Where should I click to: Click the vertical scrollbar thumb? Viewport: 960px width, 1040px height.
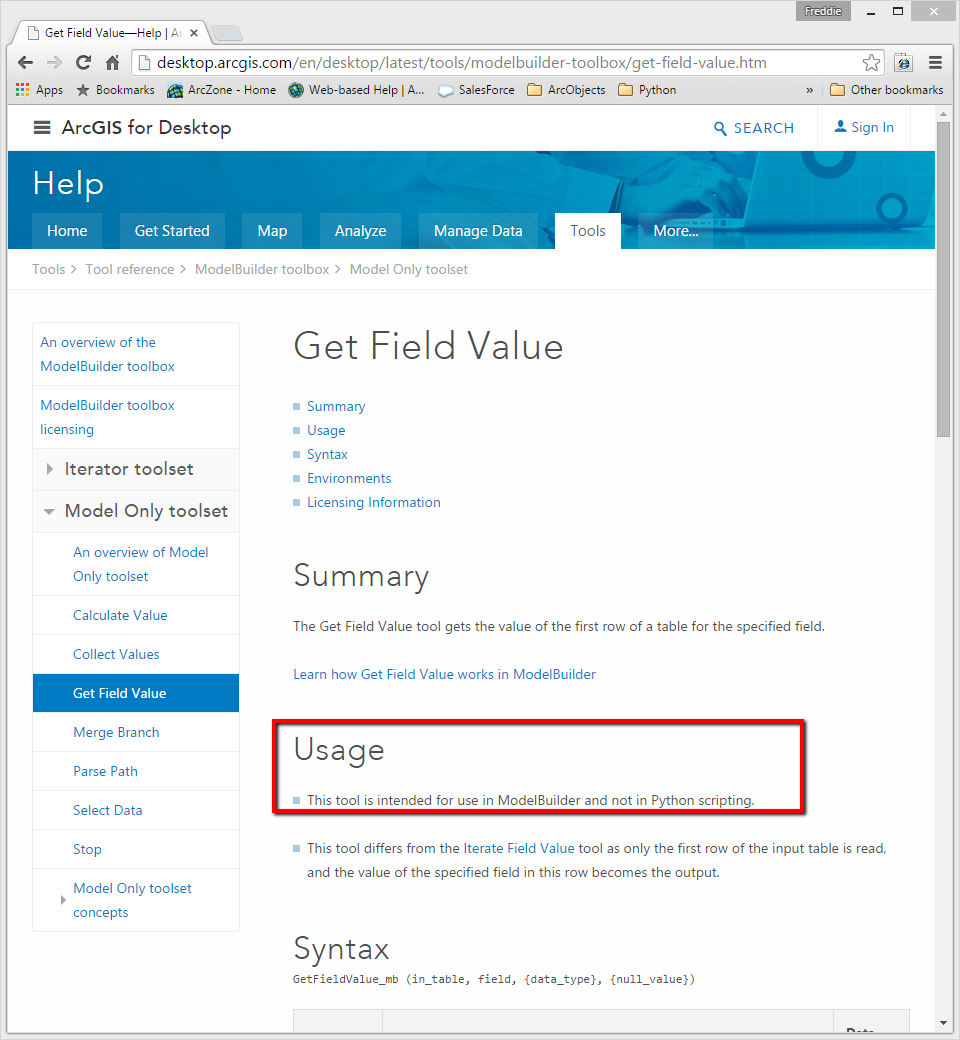pyautogui.click(x=943, y=279)
